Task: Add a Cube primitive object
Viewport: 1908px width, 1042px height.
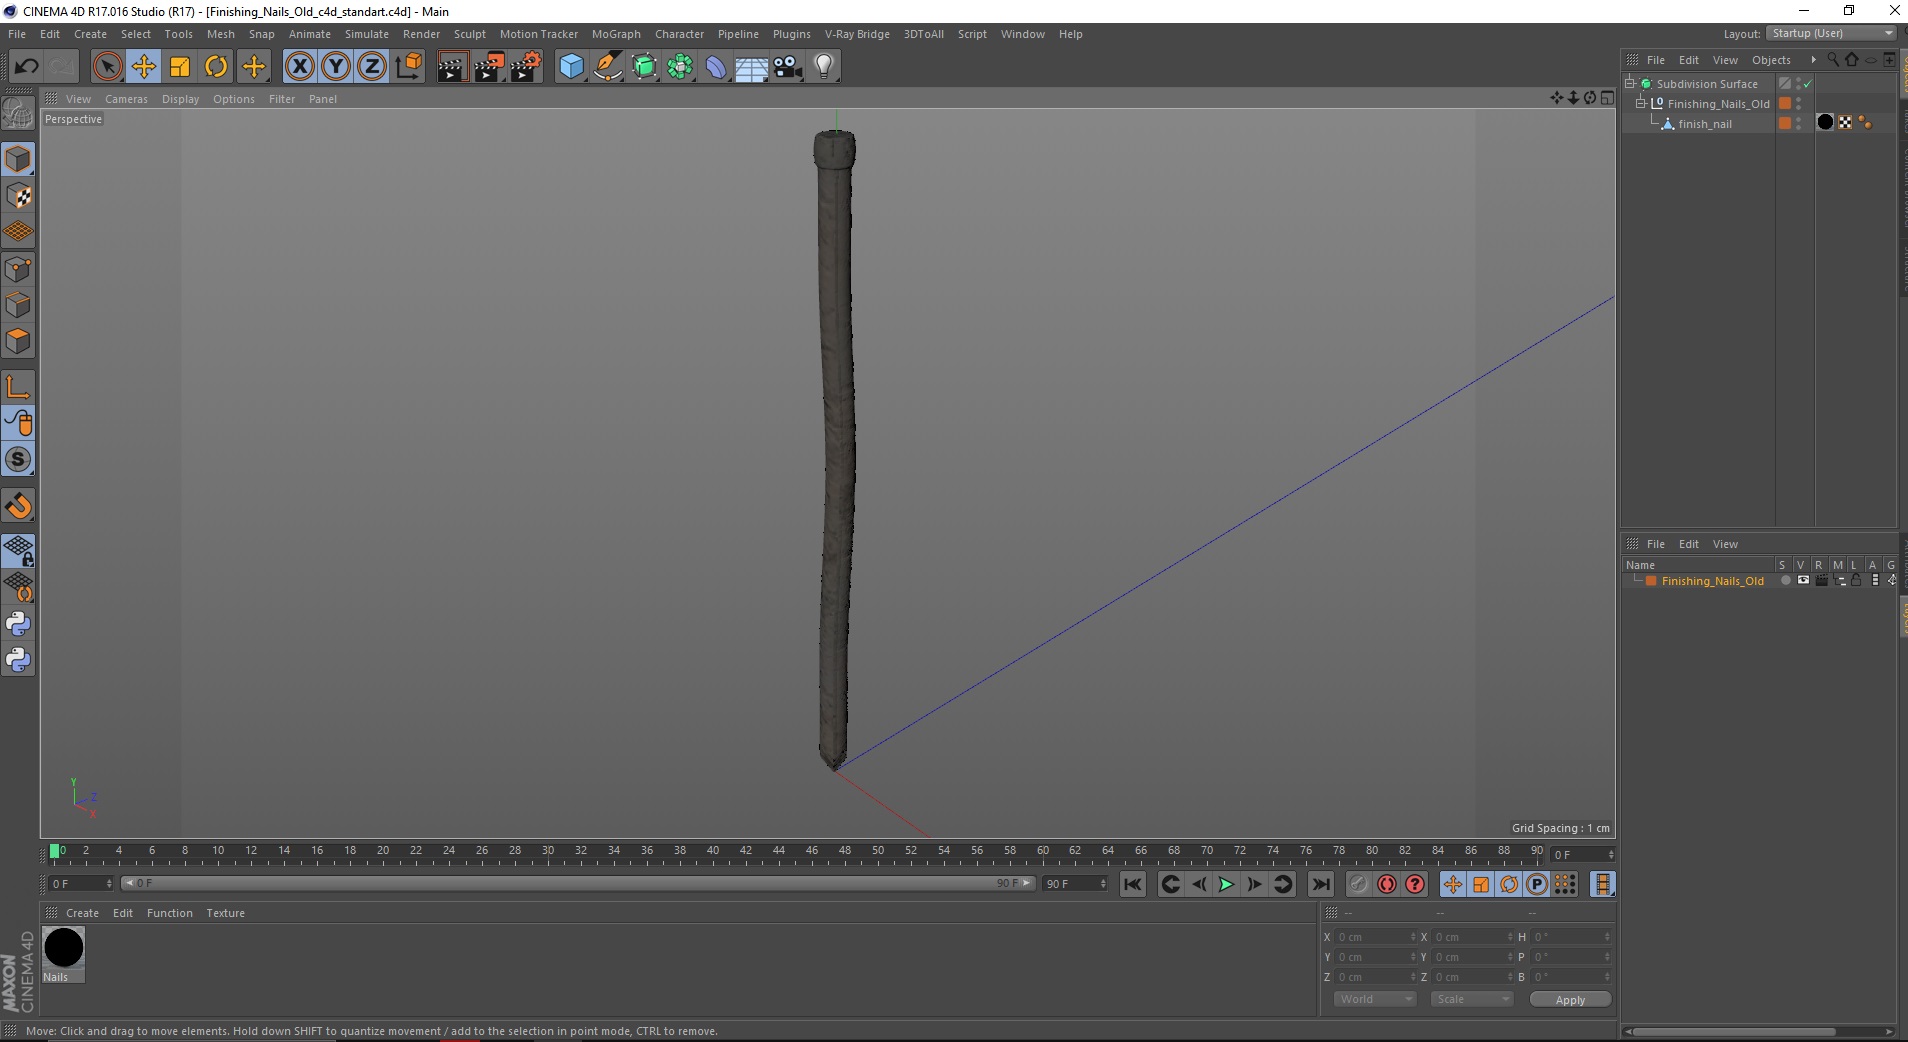Action: point(571,67)
